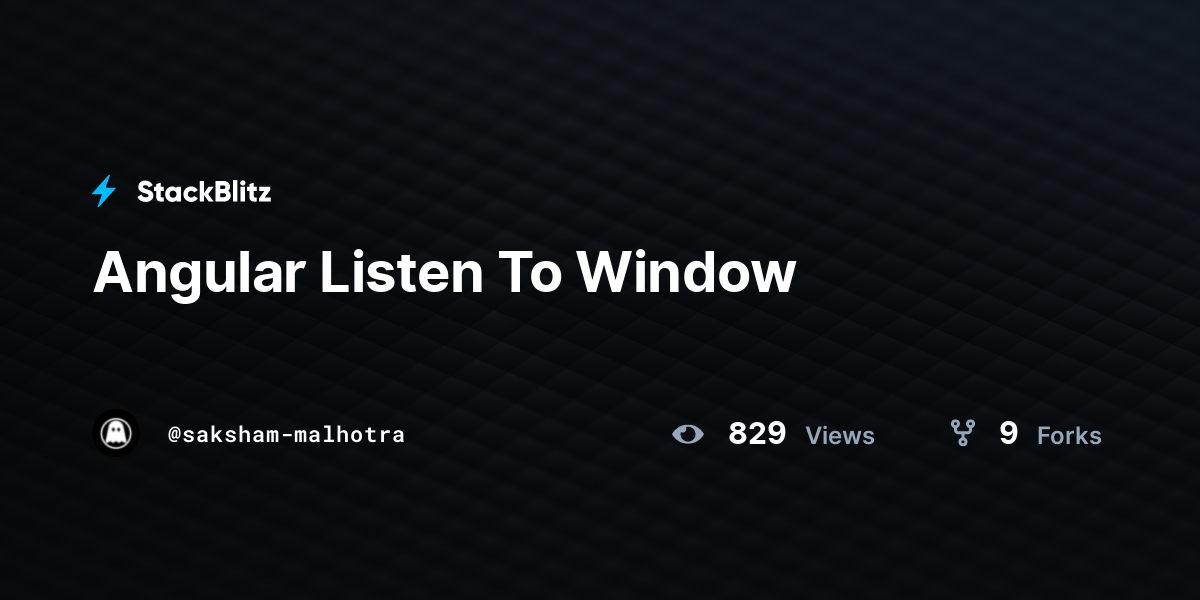Click the word Window in title

(686, 271)
